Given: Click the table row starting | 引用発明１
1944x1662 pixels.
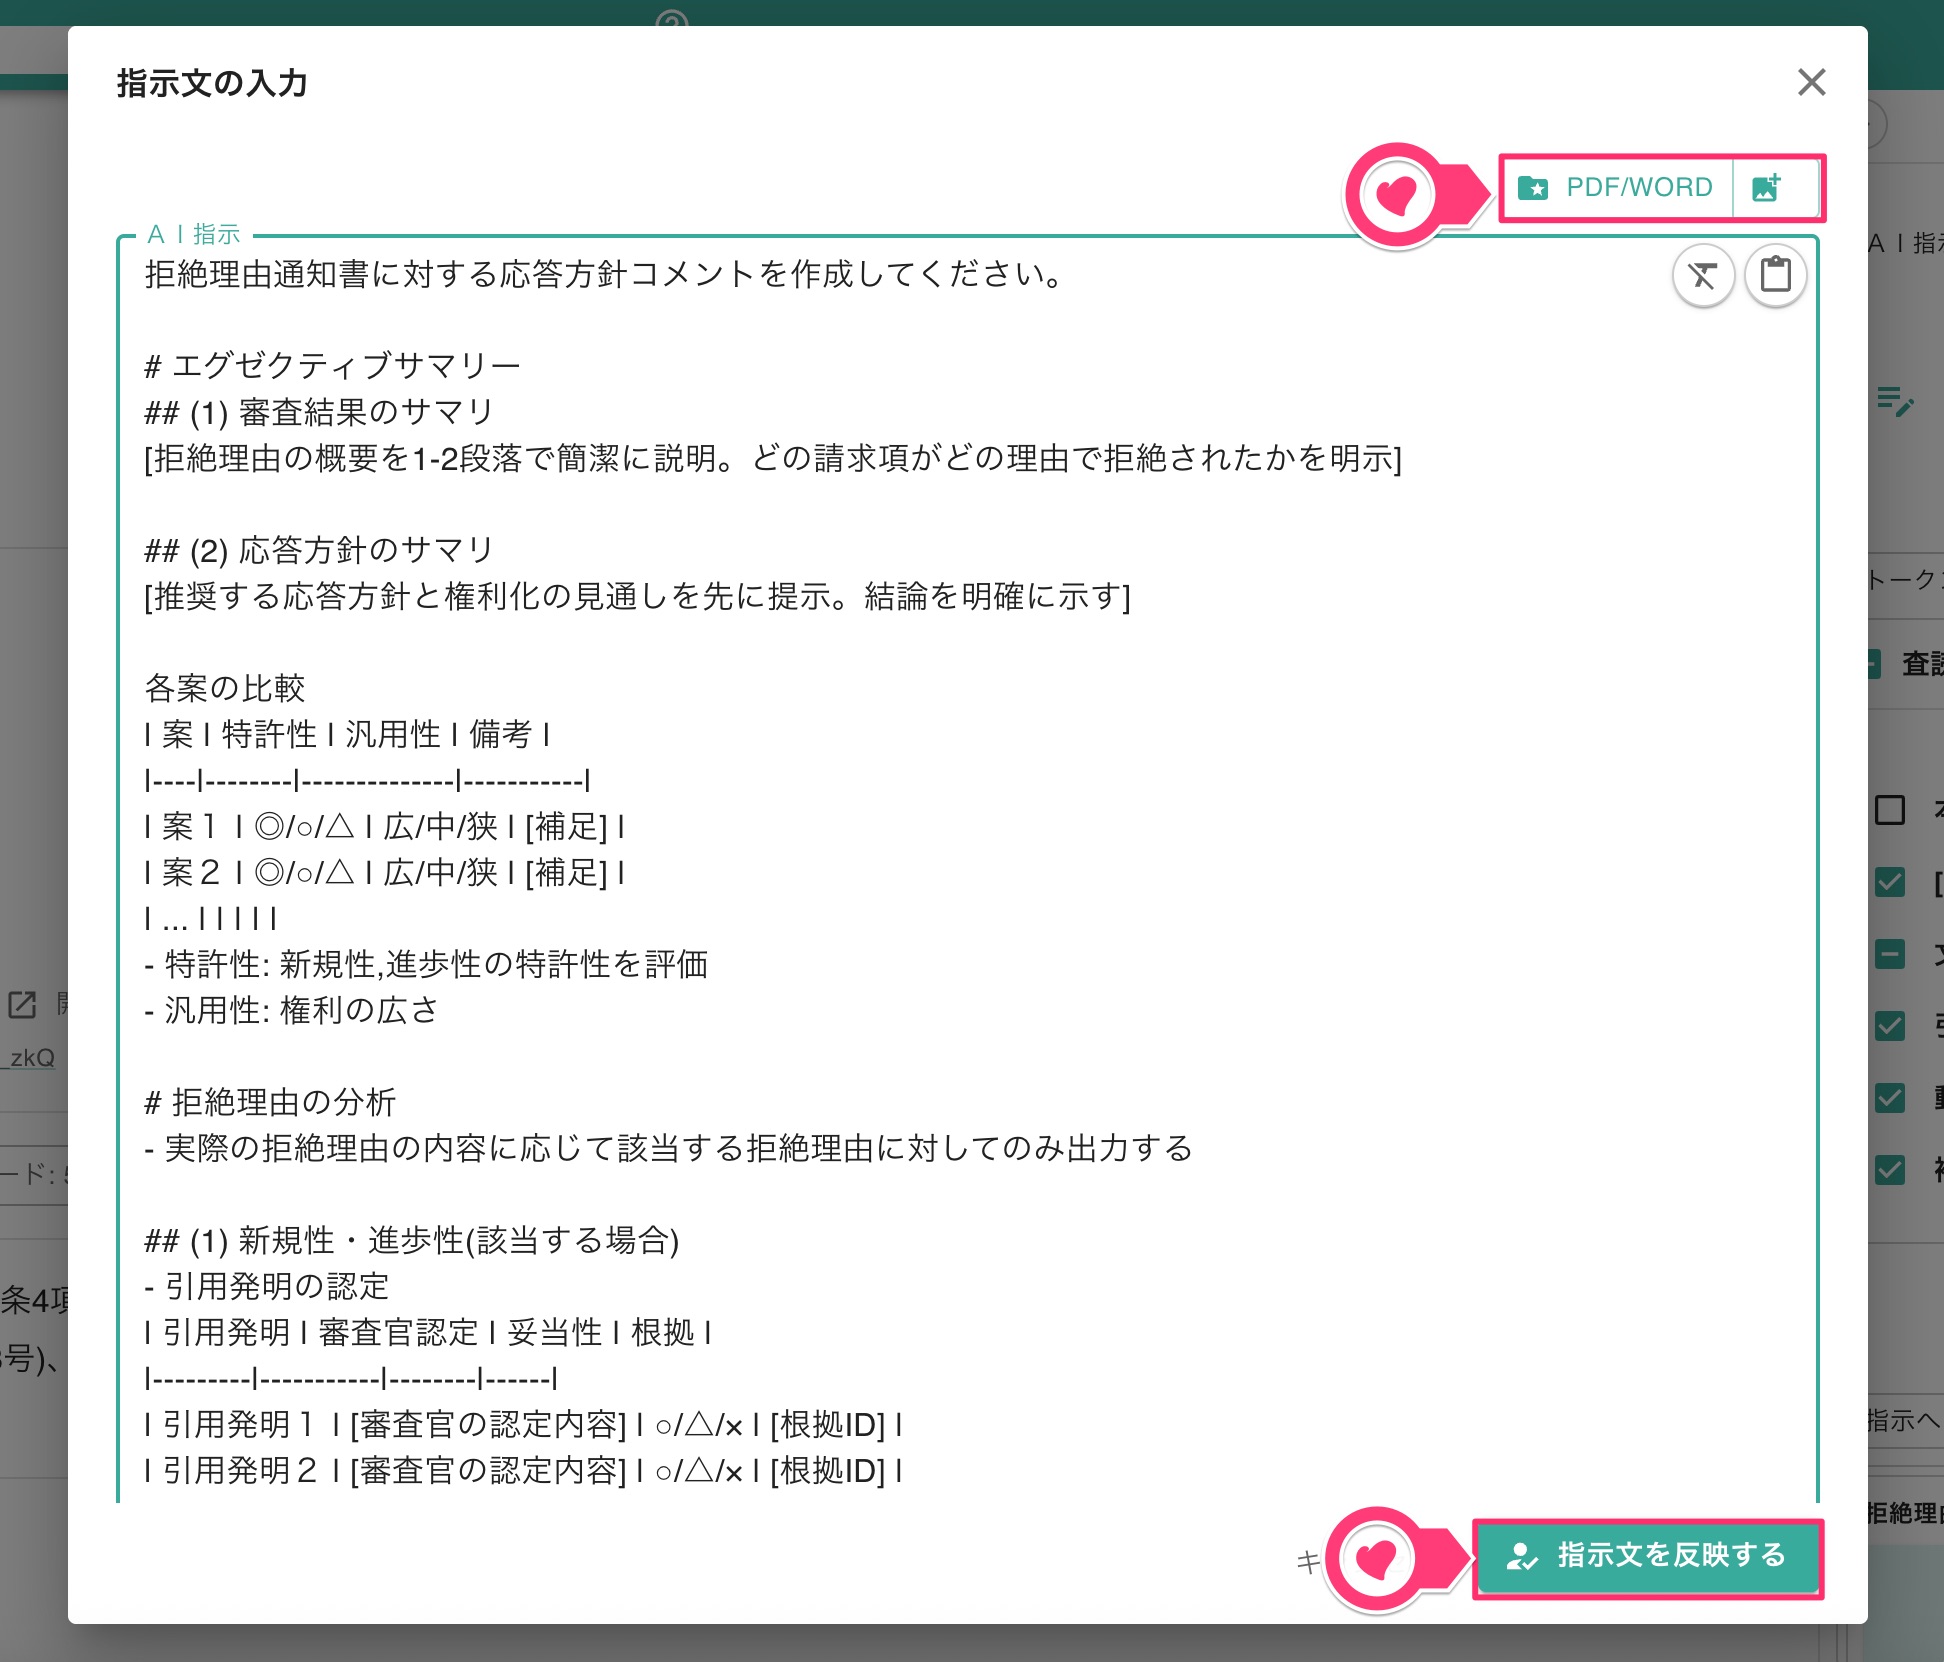Looking at the screenshot, I should (523, 1424).
